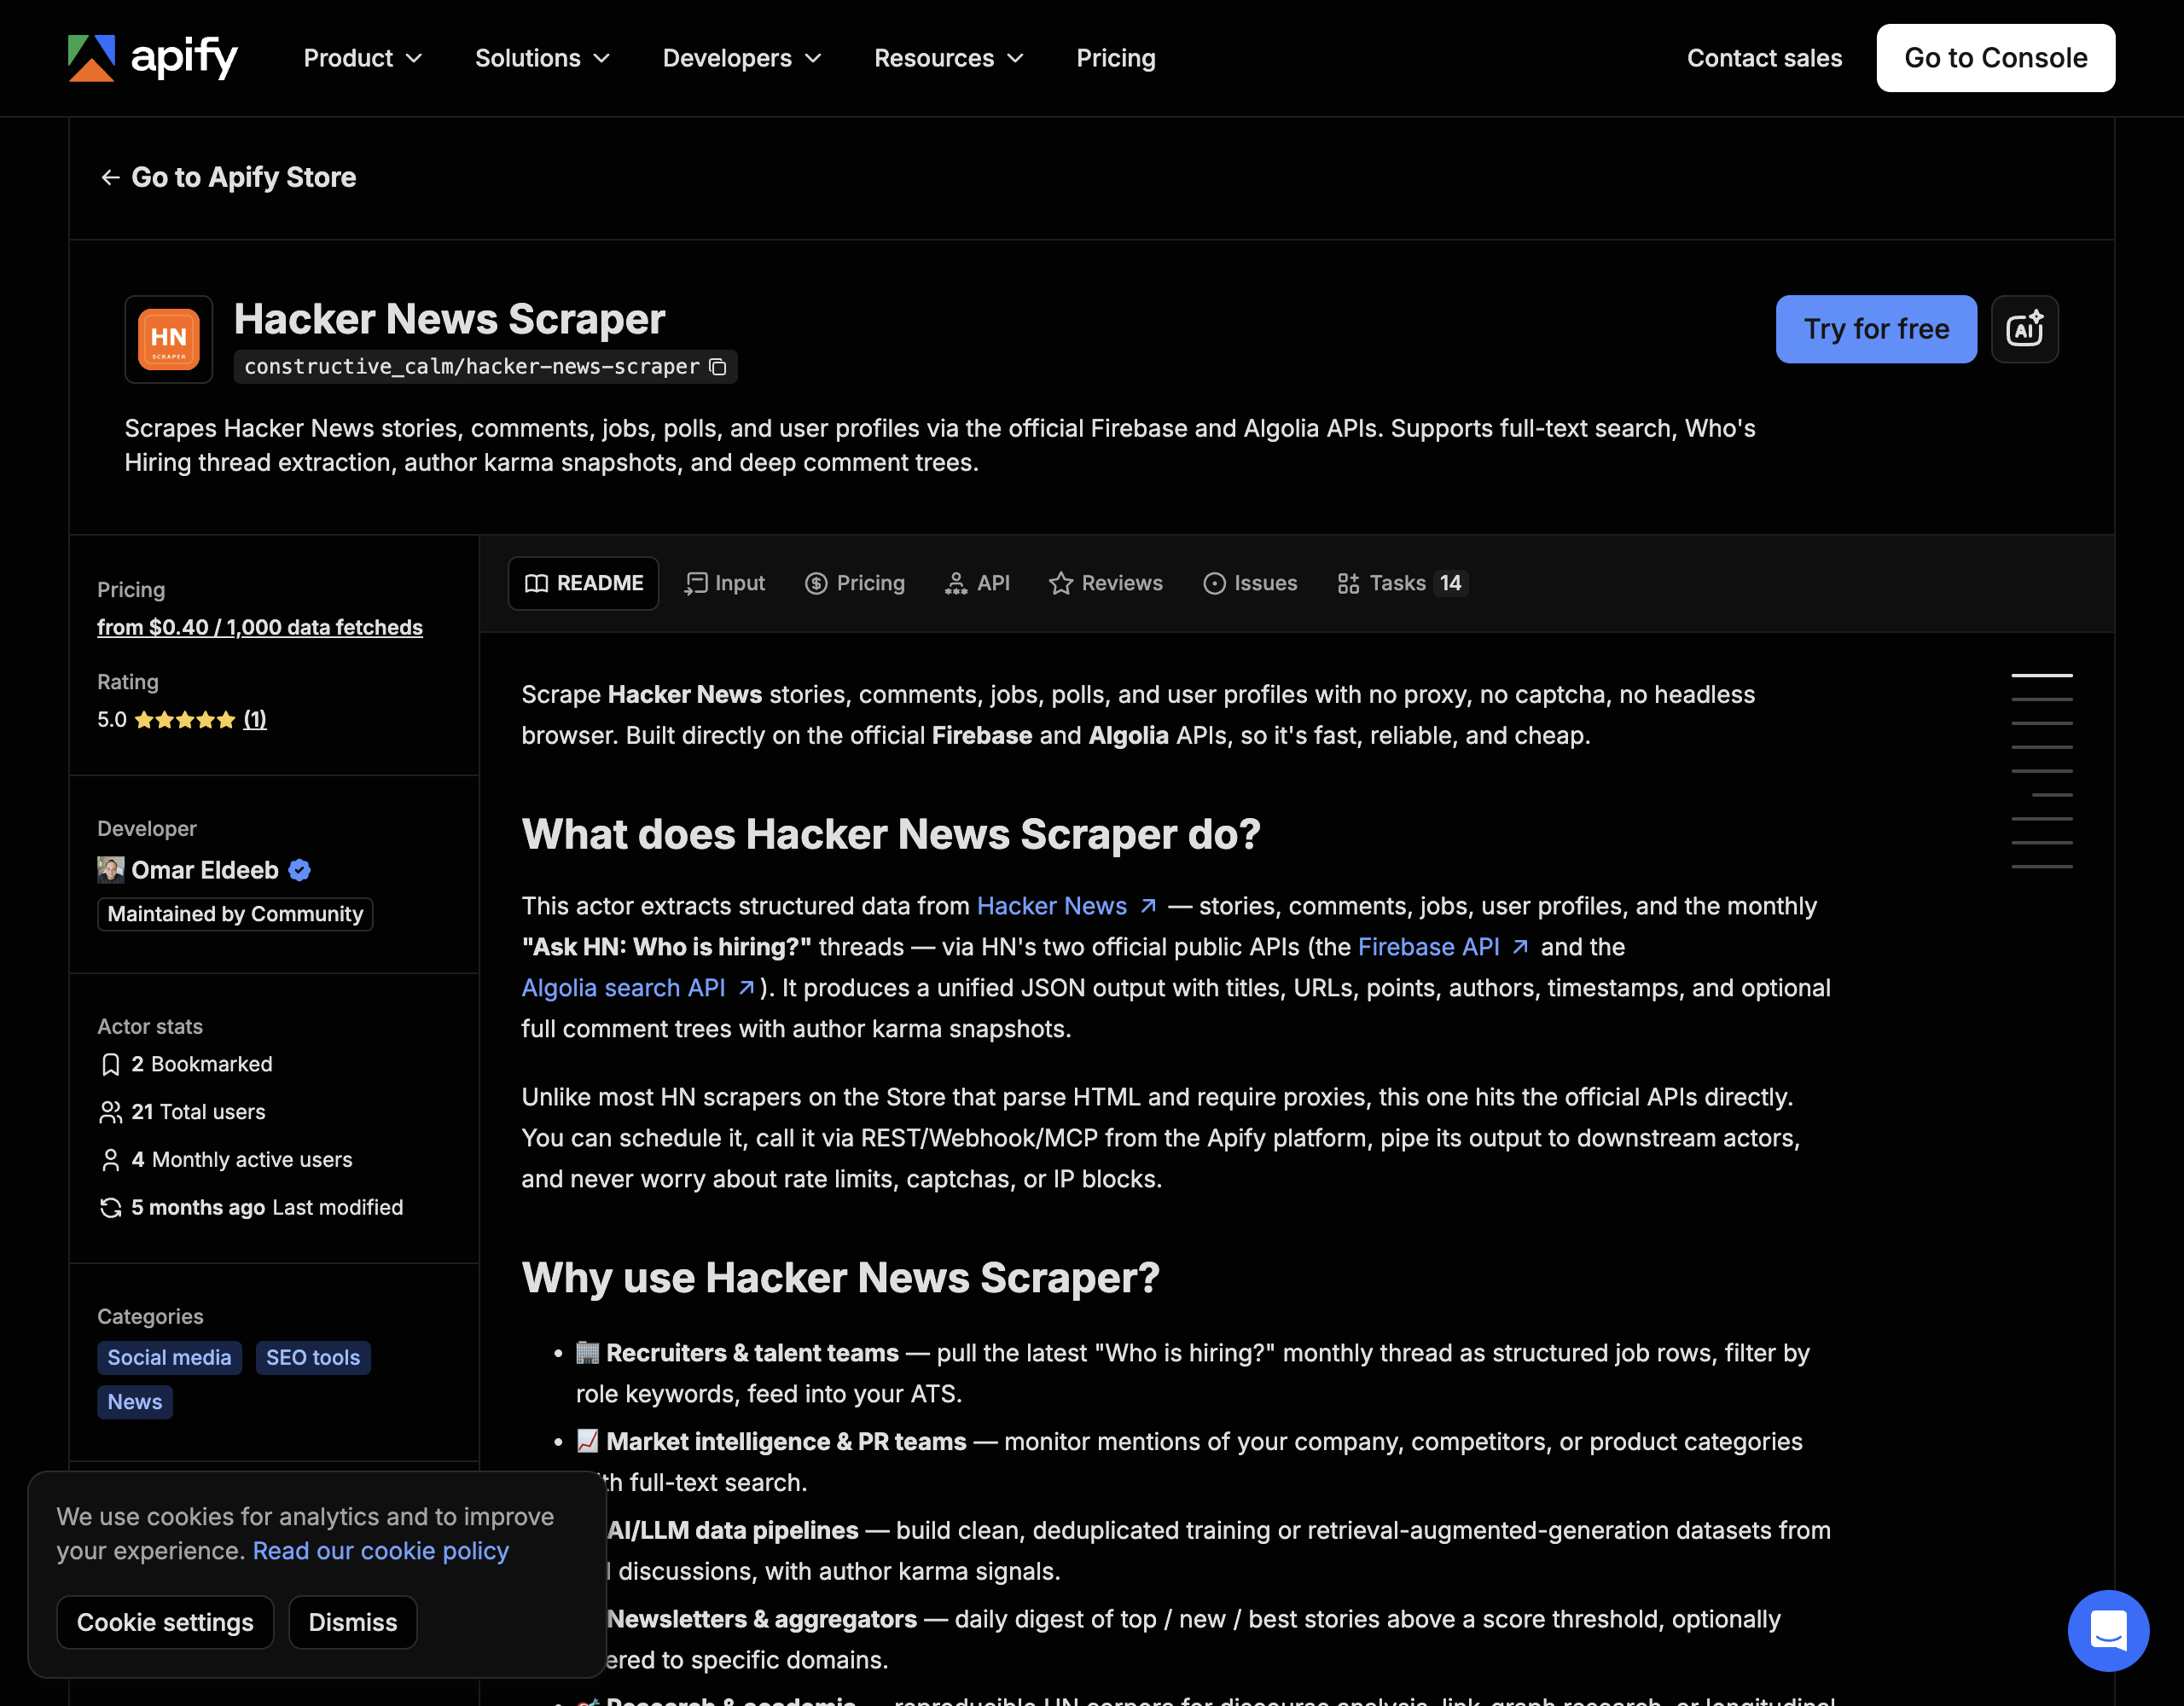
Task: Click the Hacker News Scraper actor icon
Action: [x=169, y=339]
